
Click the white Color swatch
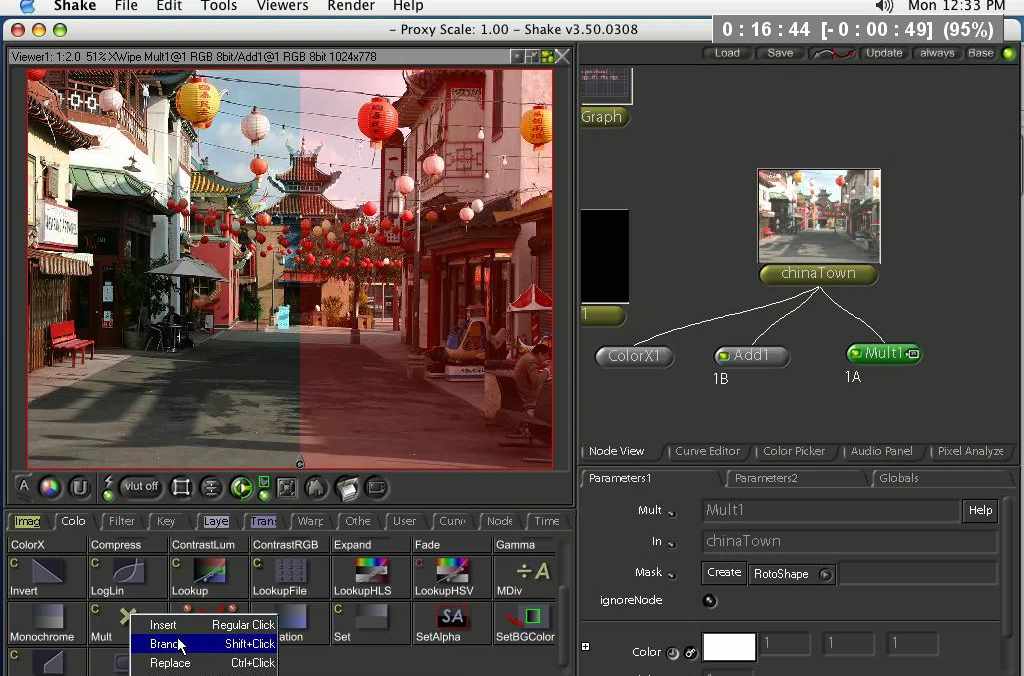(x=729, y=647)
